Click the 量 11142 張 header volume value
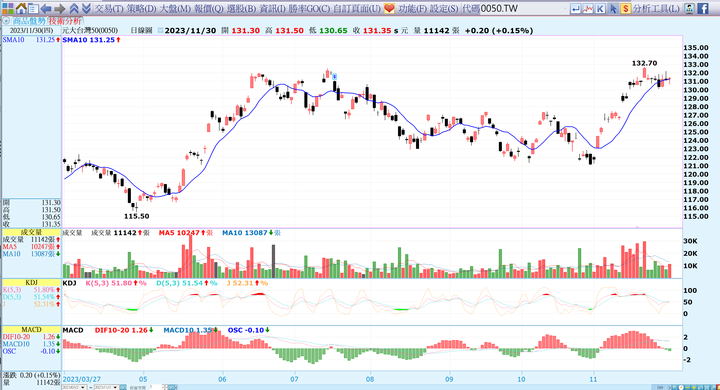720x390 pixels. point(436,30)
